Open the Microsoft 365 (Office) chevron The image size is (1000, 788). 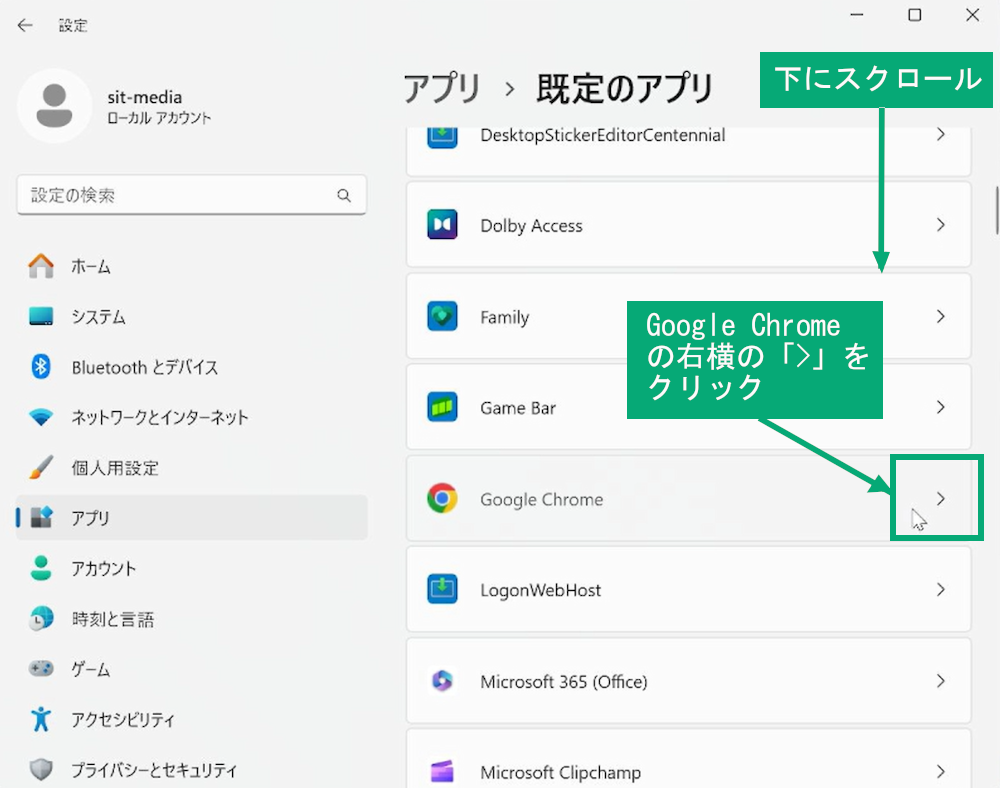941,681
